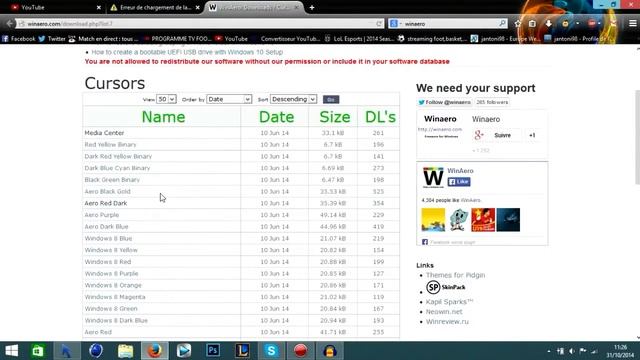This screenshot has width=640, height=360.
Task: Sort by the Name column header
Action: [163, 117]
